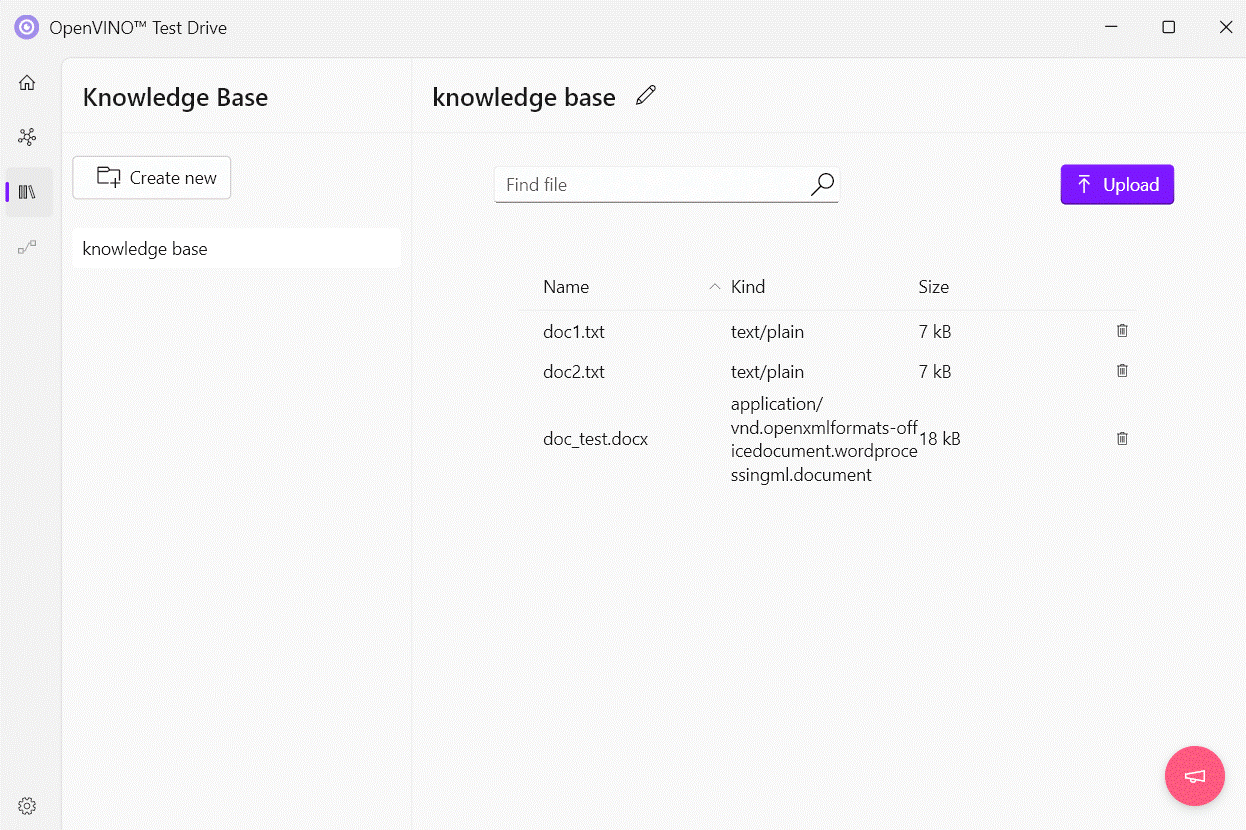Open the workflow icon below library icon
The height and width of the screenshot is (830, 1246).
tap(27, 247)
